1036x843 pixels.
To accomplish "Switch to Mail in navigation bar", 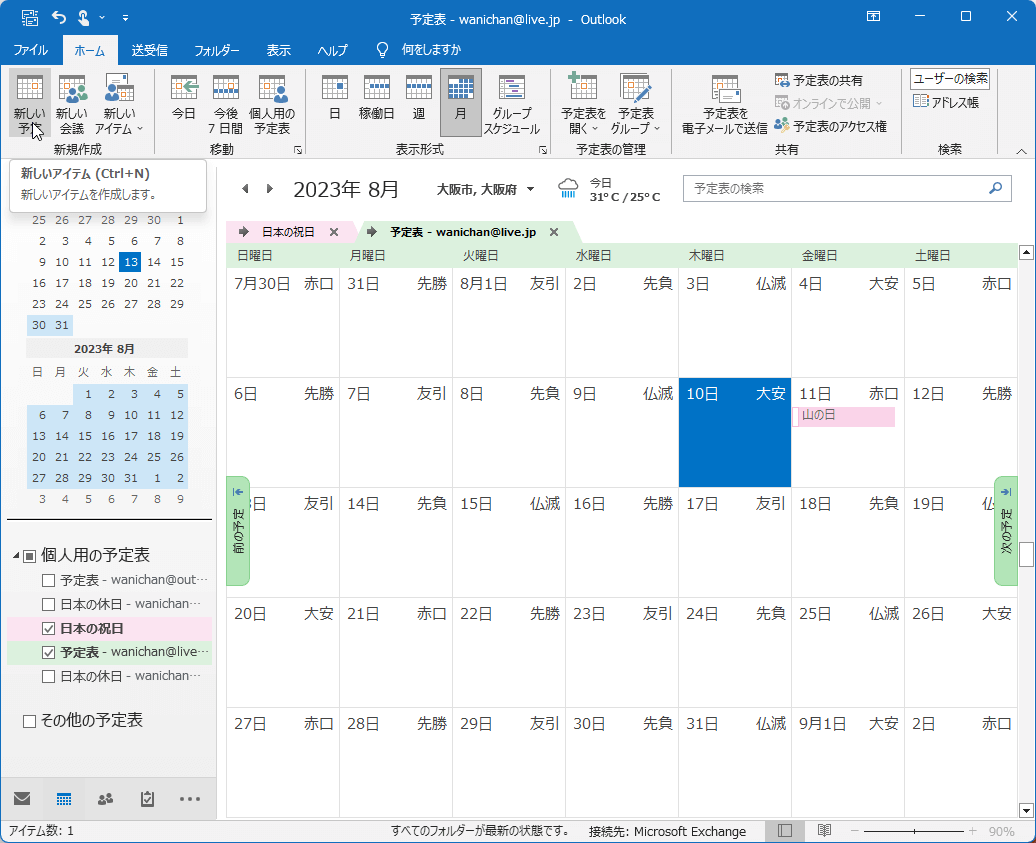I will point(22,799).
